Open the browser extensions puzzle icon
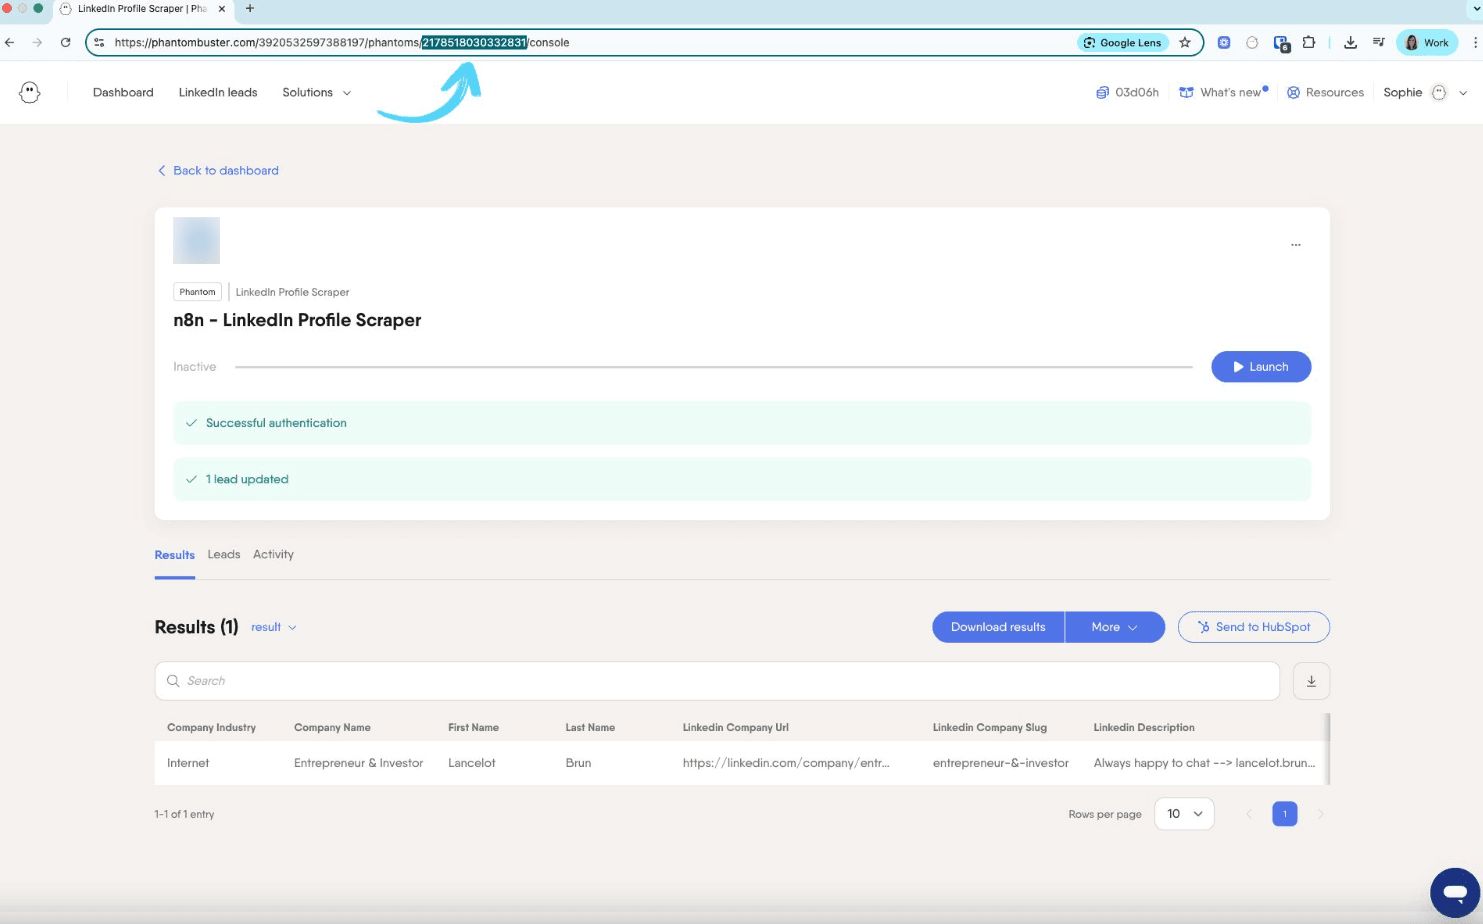Viewport: 1483px width, 924px height. point(1308,43)
